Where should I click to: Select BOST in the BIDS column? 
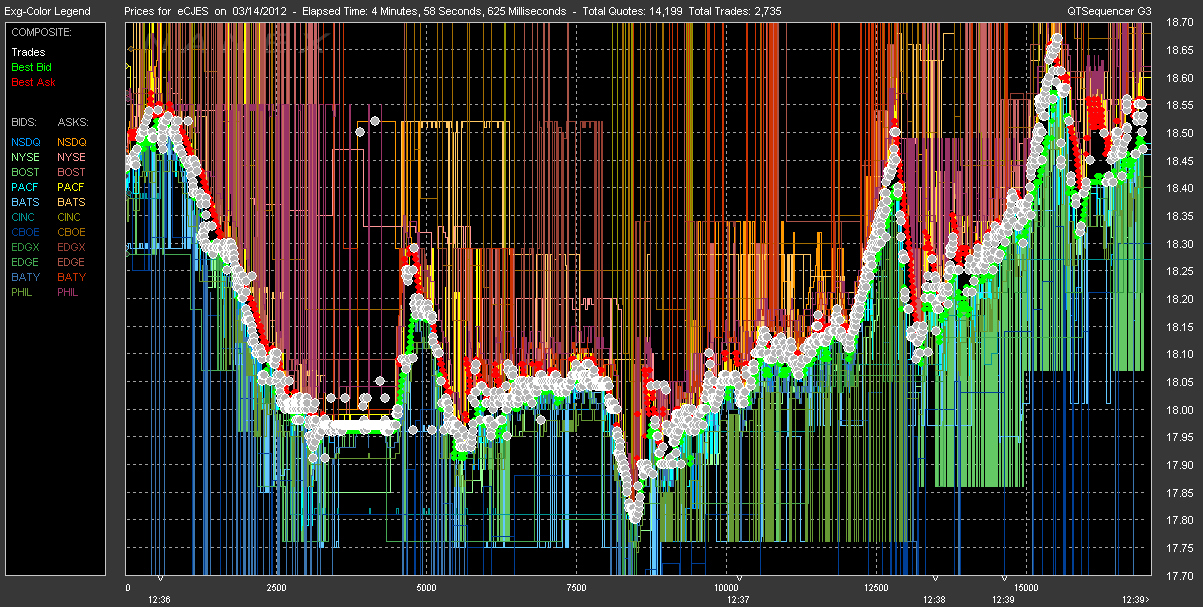pyautogui.click(x=26, y=172)
